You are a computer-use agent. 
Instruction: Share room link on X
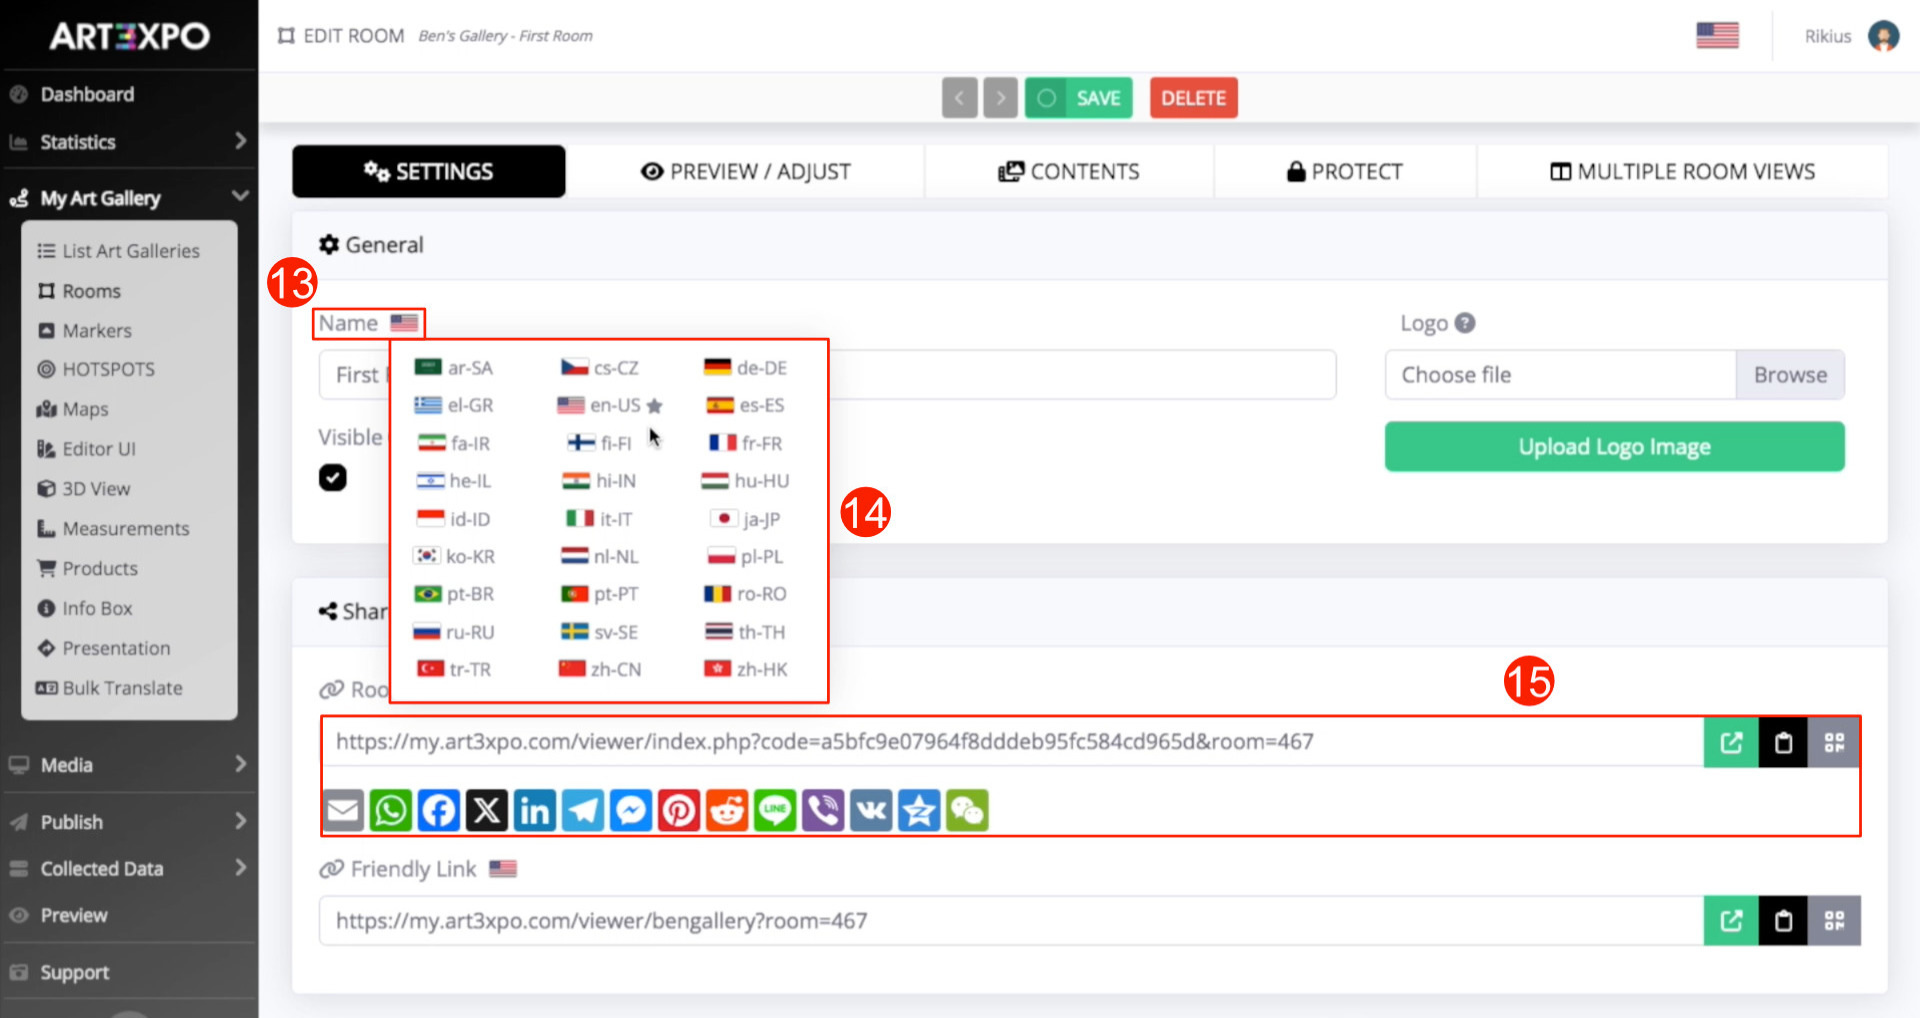487,810
